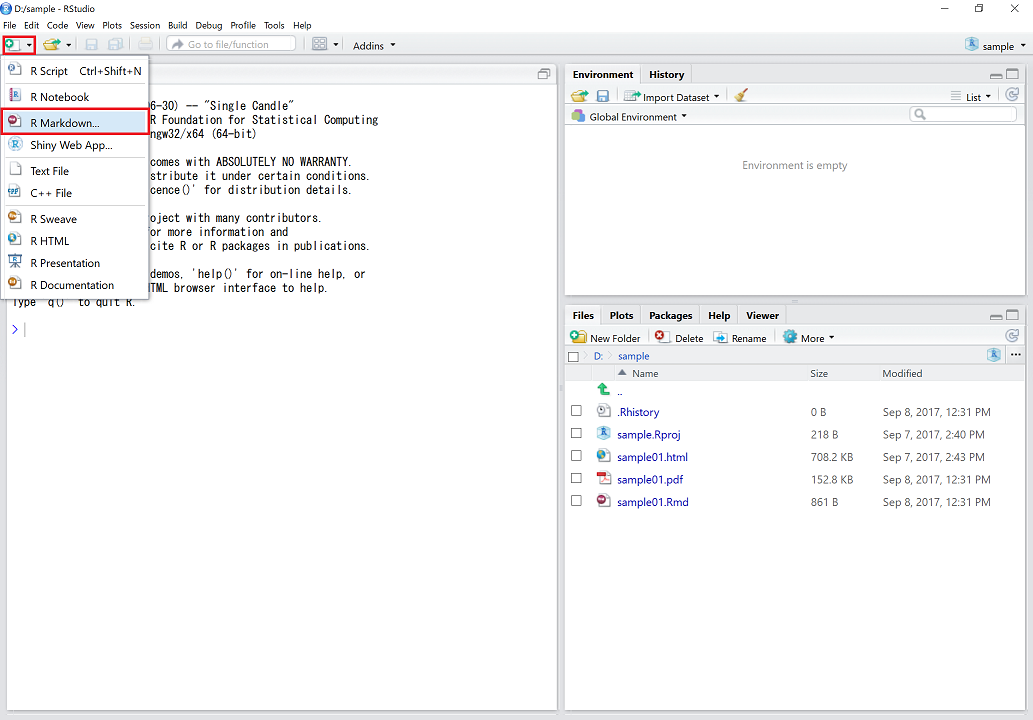The image size is (1033, 720).
Task: Maximize the Environment pane icon
Action: coord(1013,74)
